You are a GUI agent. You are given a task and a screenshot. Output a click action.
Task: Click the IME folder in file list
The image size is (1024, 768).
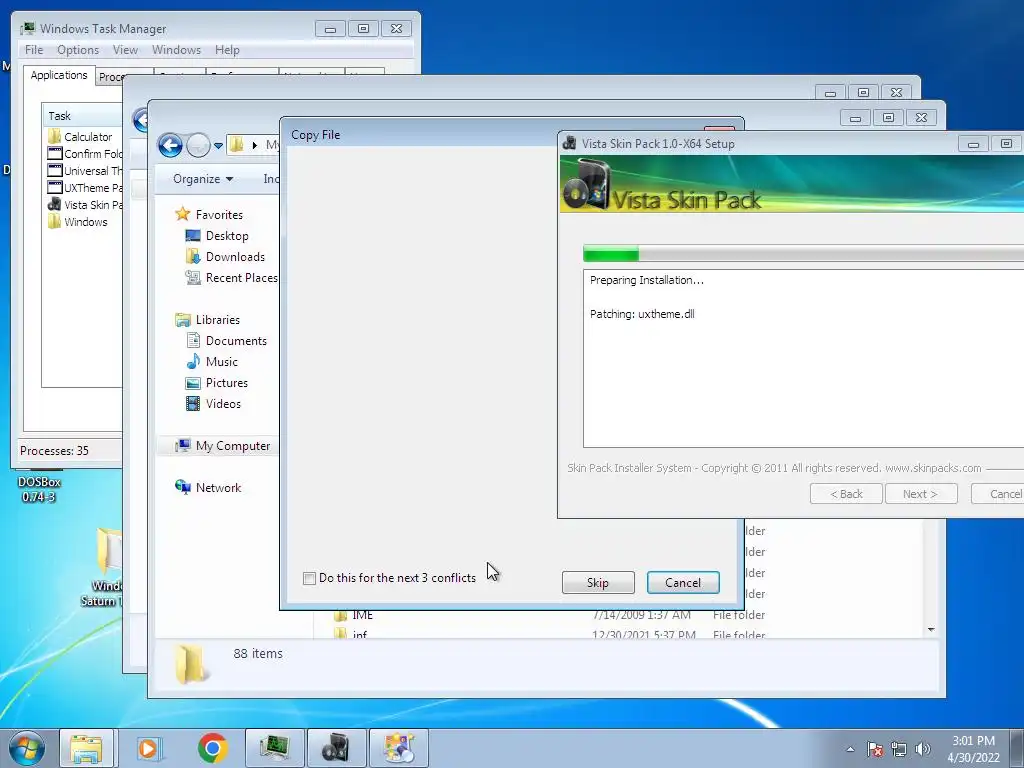tap(353, 615)
